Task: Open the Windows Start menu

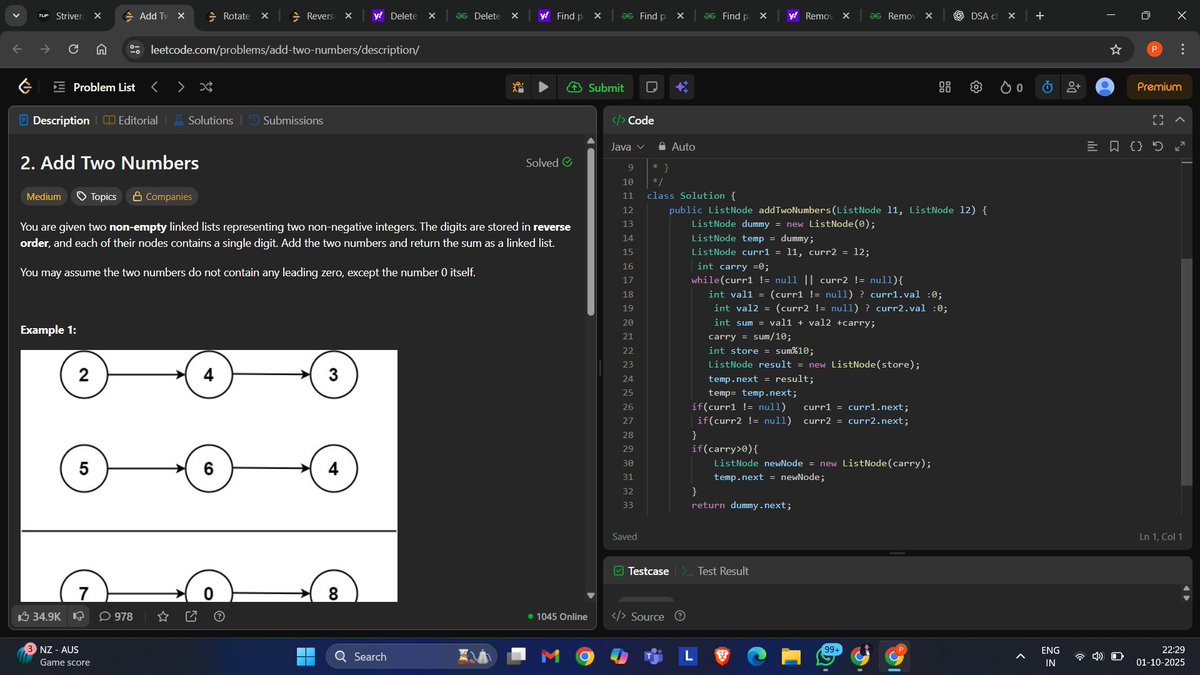Action: point(306,656)
